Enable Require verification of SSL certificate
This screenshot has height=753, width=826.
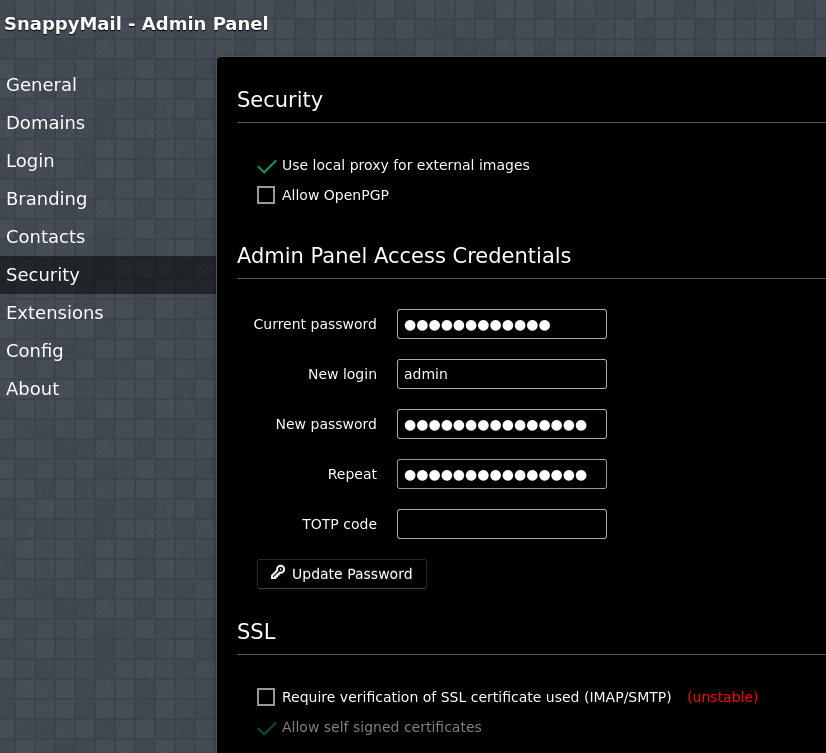pyautogui.click(x=266, y=697)
